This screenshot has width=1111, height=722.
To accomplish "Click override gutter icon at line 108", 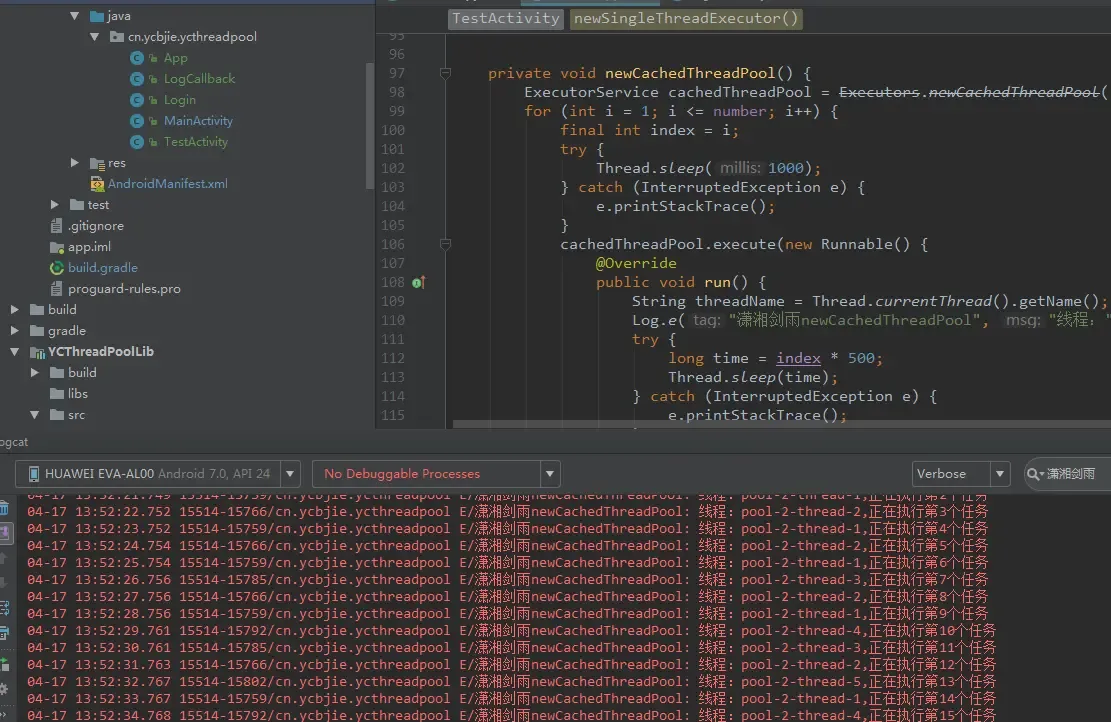I will [x=418, y=283].
